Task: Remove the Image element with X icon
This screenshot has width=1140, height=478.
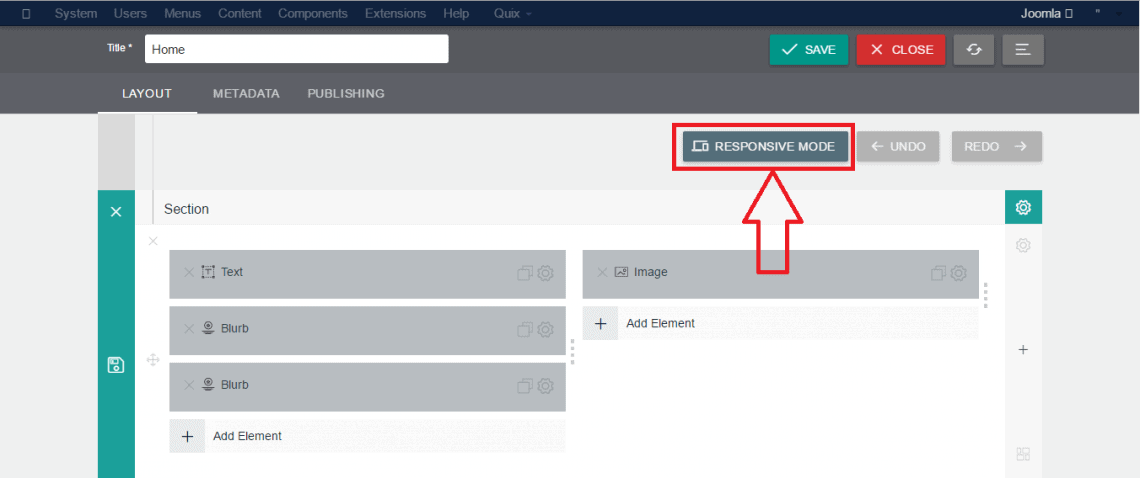Action: [602, 272]
